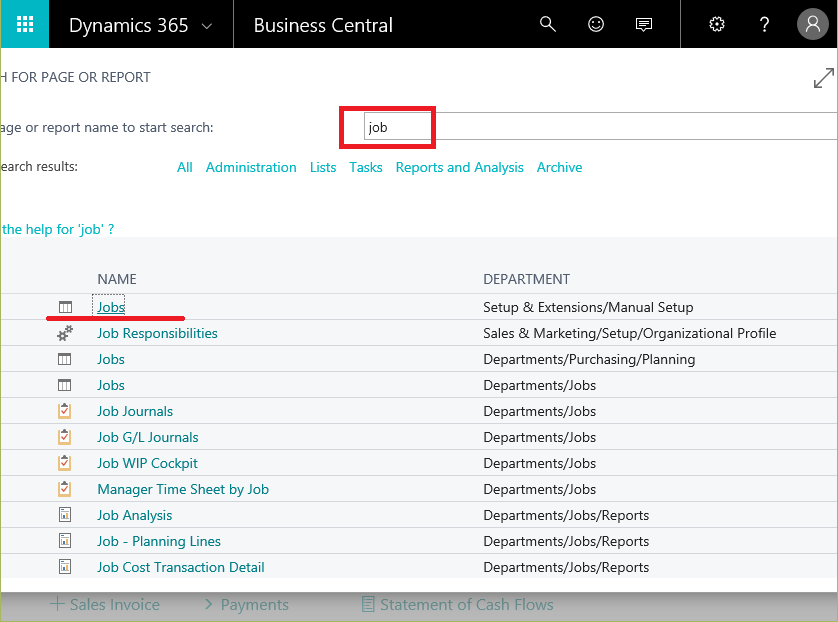Filter results by Administration

[251, 167]
